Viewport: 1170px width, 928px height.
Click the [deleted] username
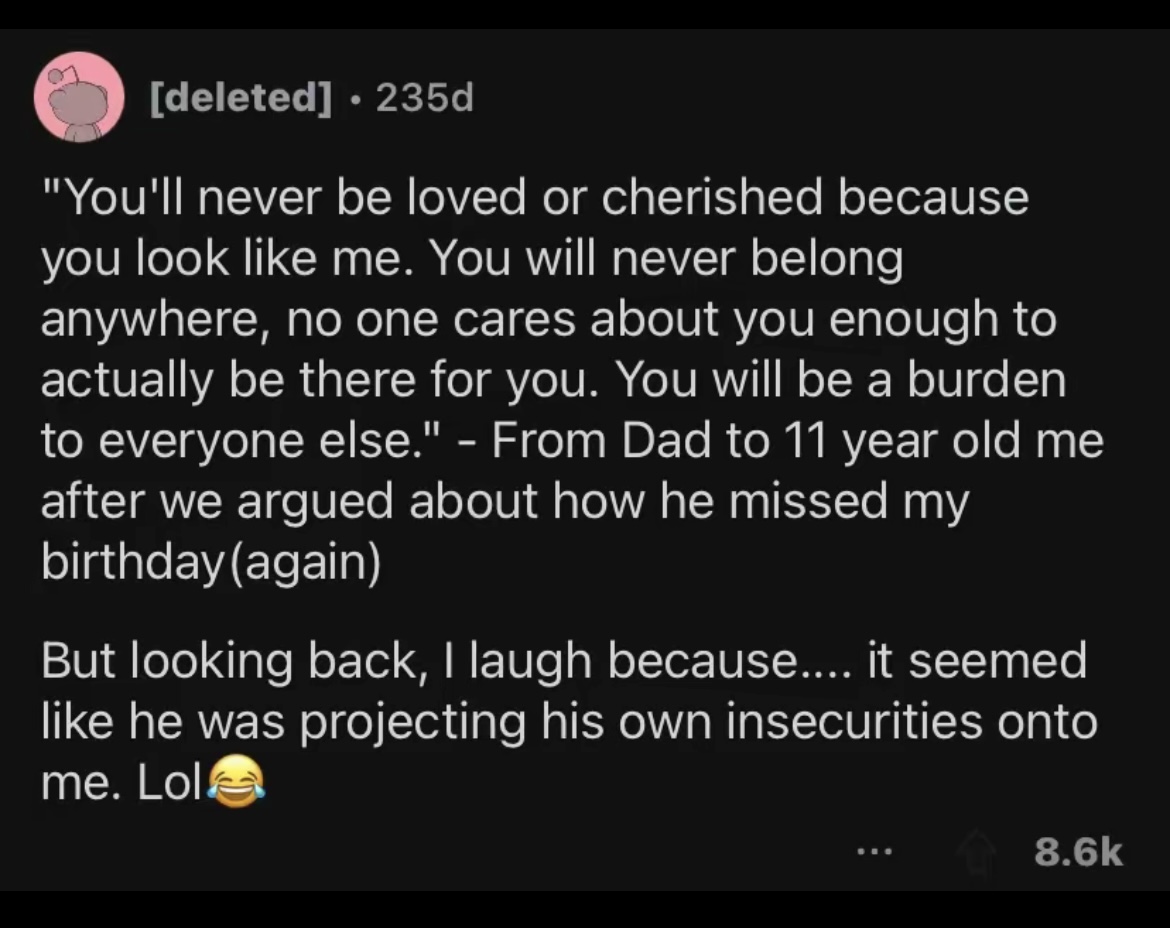(x=240, y=98)
